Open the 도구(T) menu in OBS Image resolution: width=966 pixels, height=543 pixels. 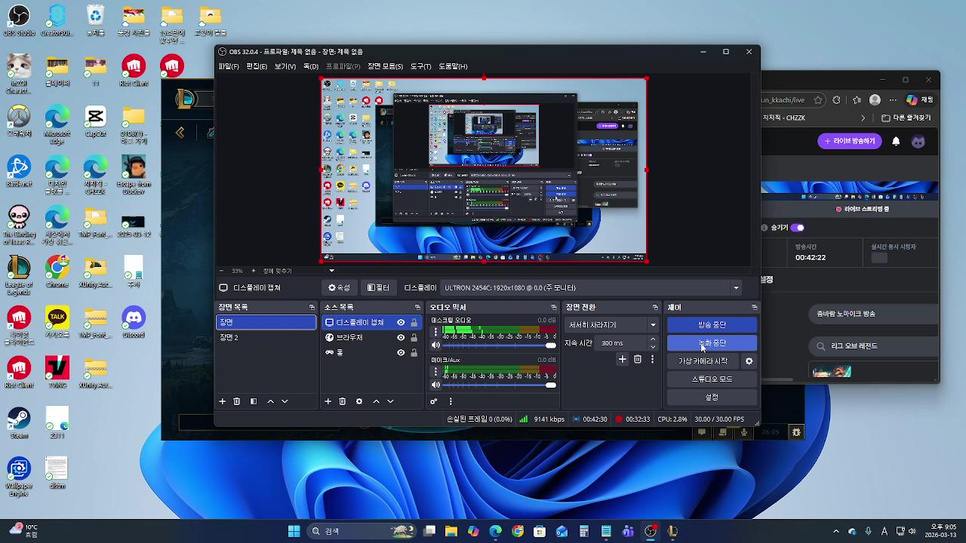click(x=420, y=67)
